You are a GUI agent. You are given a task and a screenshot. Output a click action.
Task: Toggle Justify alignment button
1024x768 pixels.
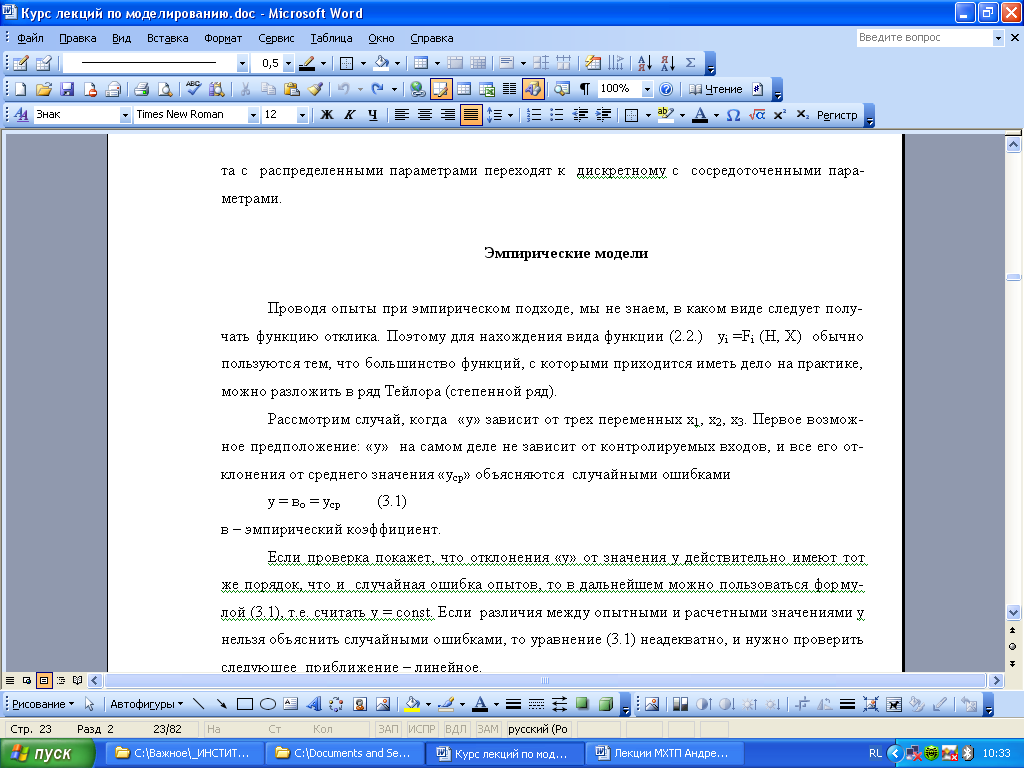tap(470, 115)
